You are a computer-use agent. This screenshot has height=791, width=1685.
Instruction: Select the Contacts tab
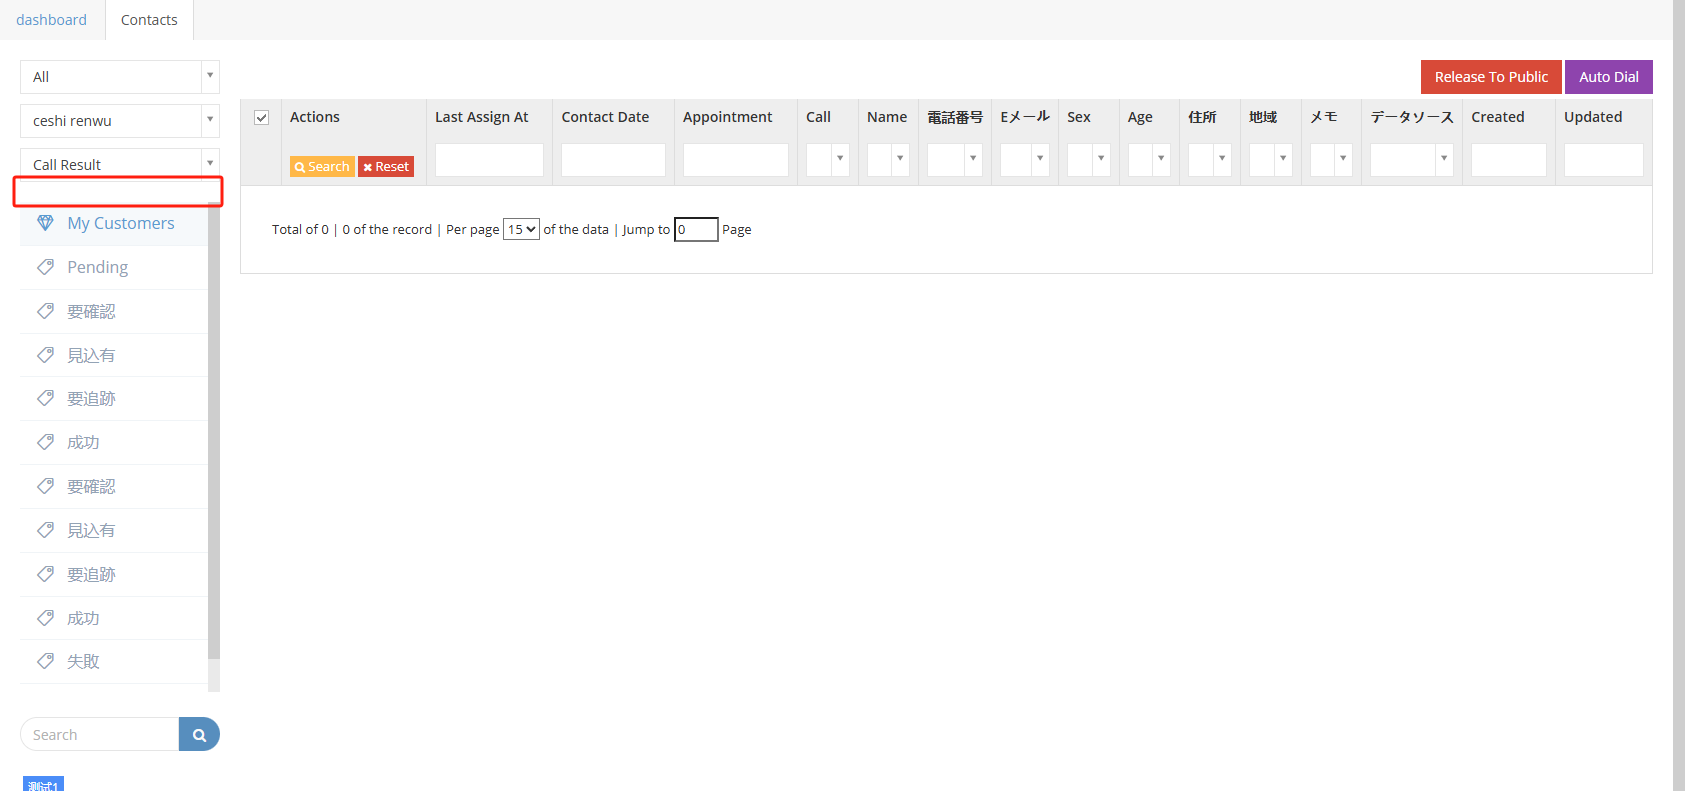[x=149, y=20]
